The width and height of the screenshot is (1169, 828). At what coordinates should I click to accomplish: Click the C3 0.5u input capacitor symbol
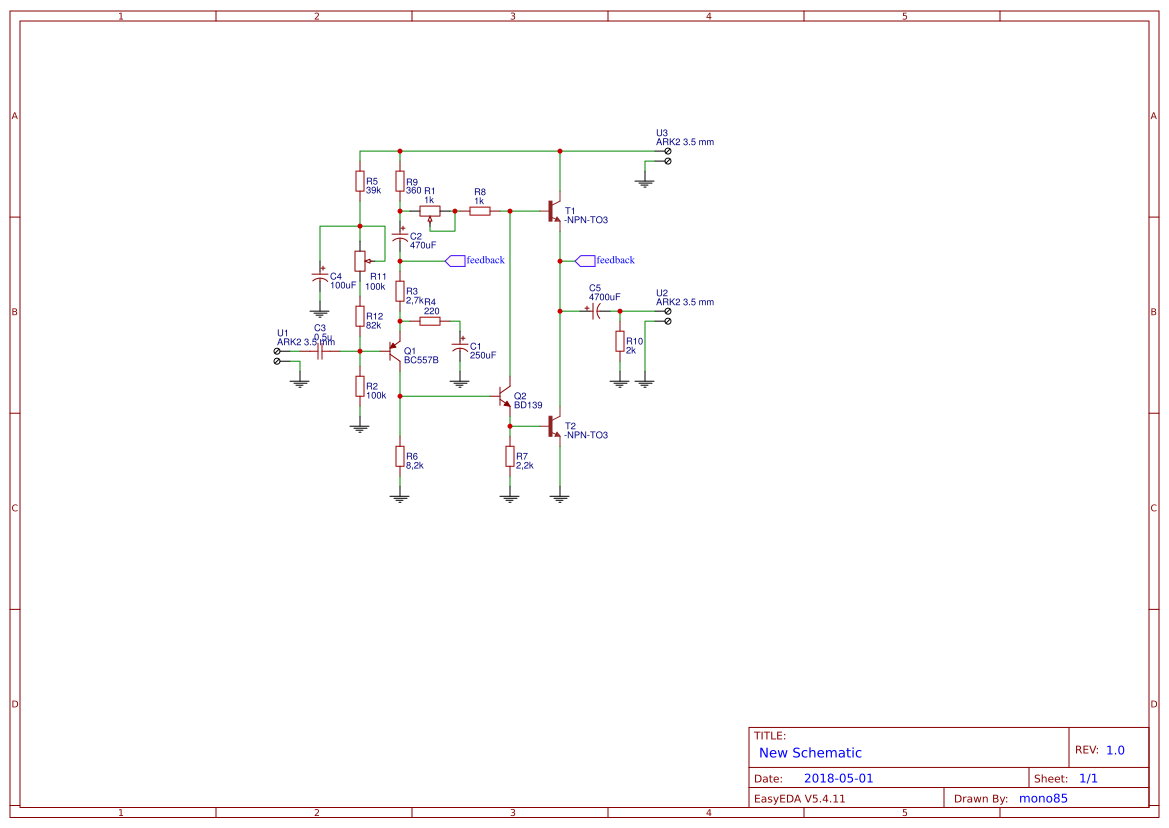[320, 351]
